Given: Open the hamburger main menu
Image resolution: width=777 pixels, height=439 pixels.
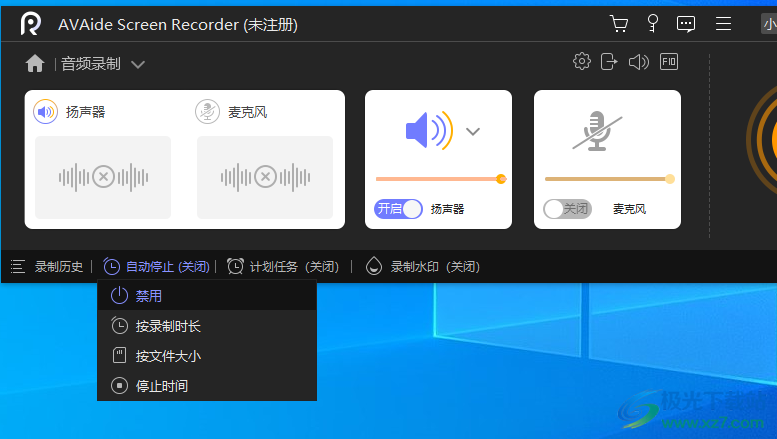Looking at the screenshot, I should coord(723,23).
